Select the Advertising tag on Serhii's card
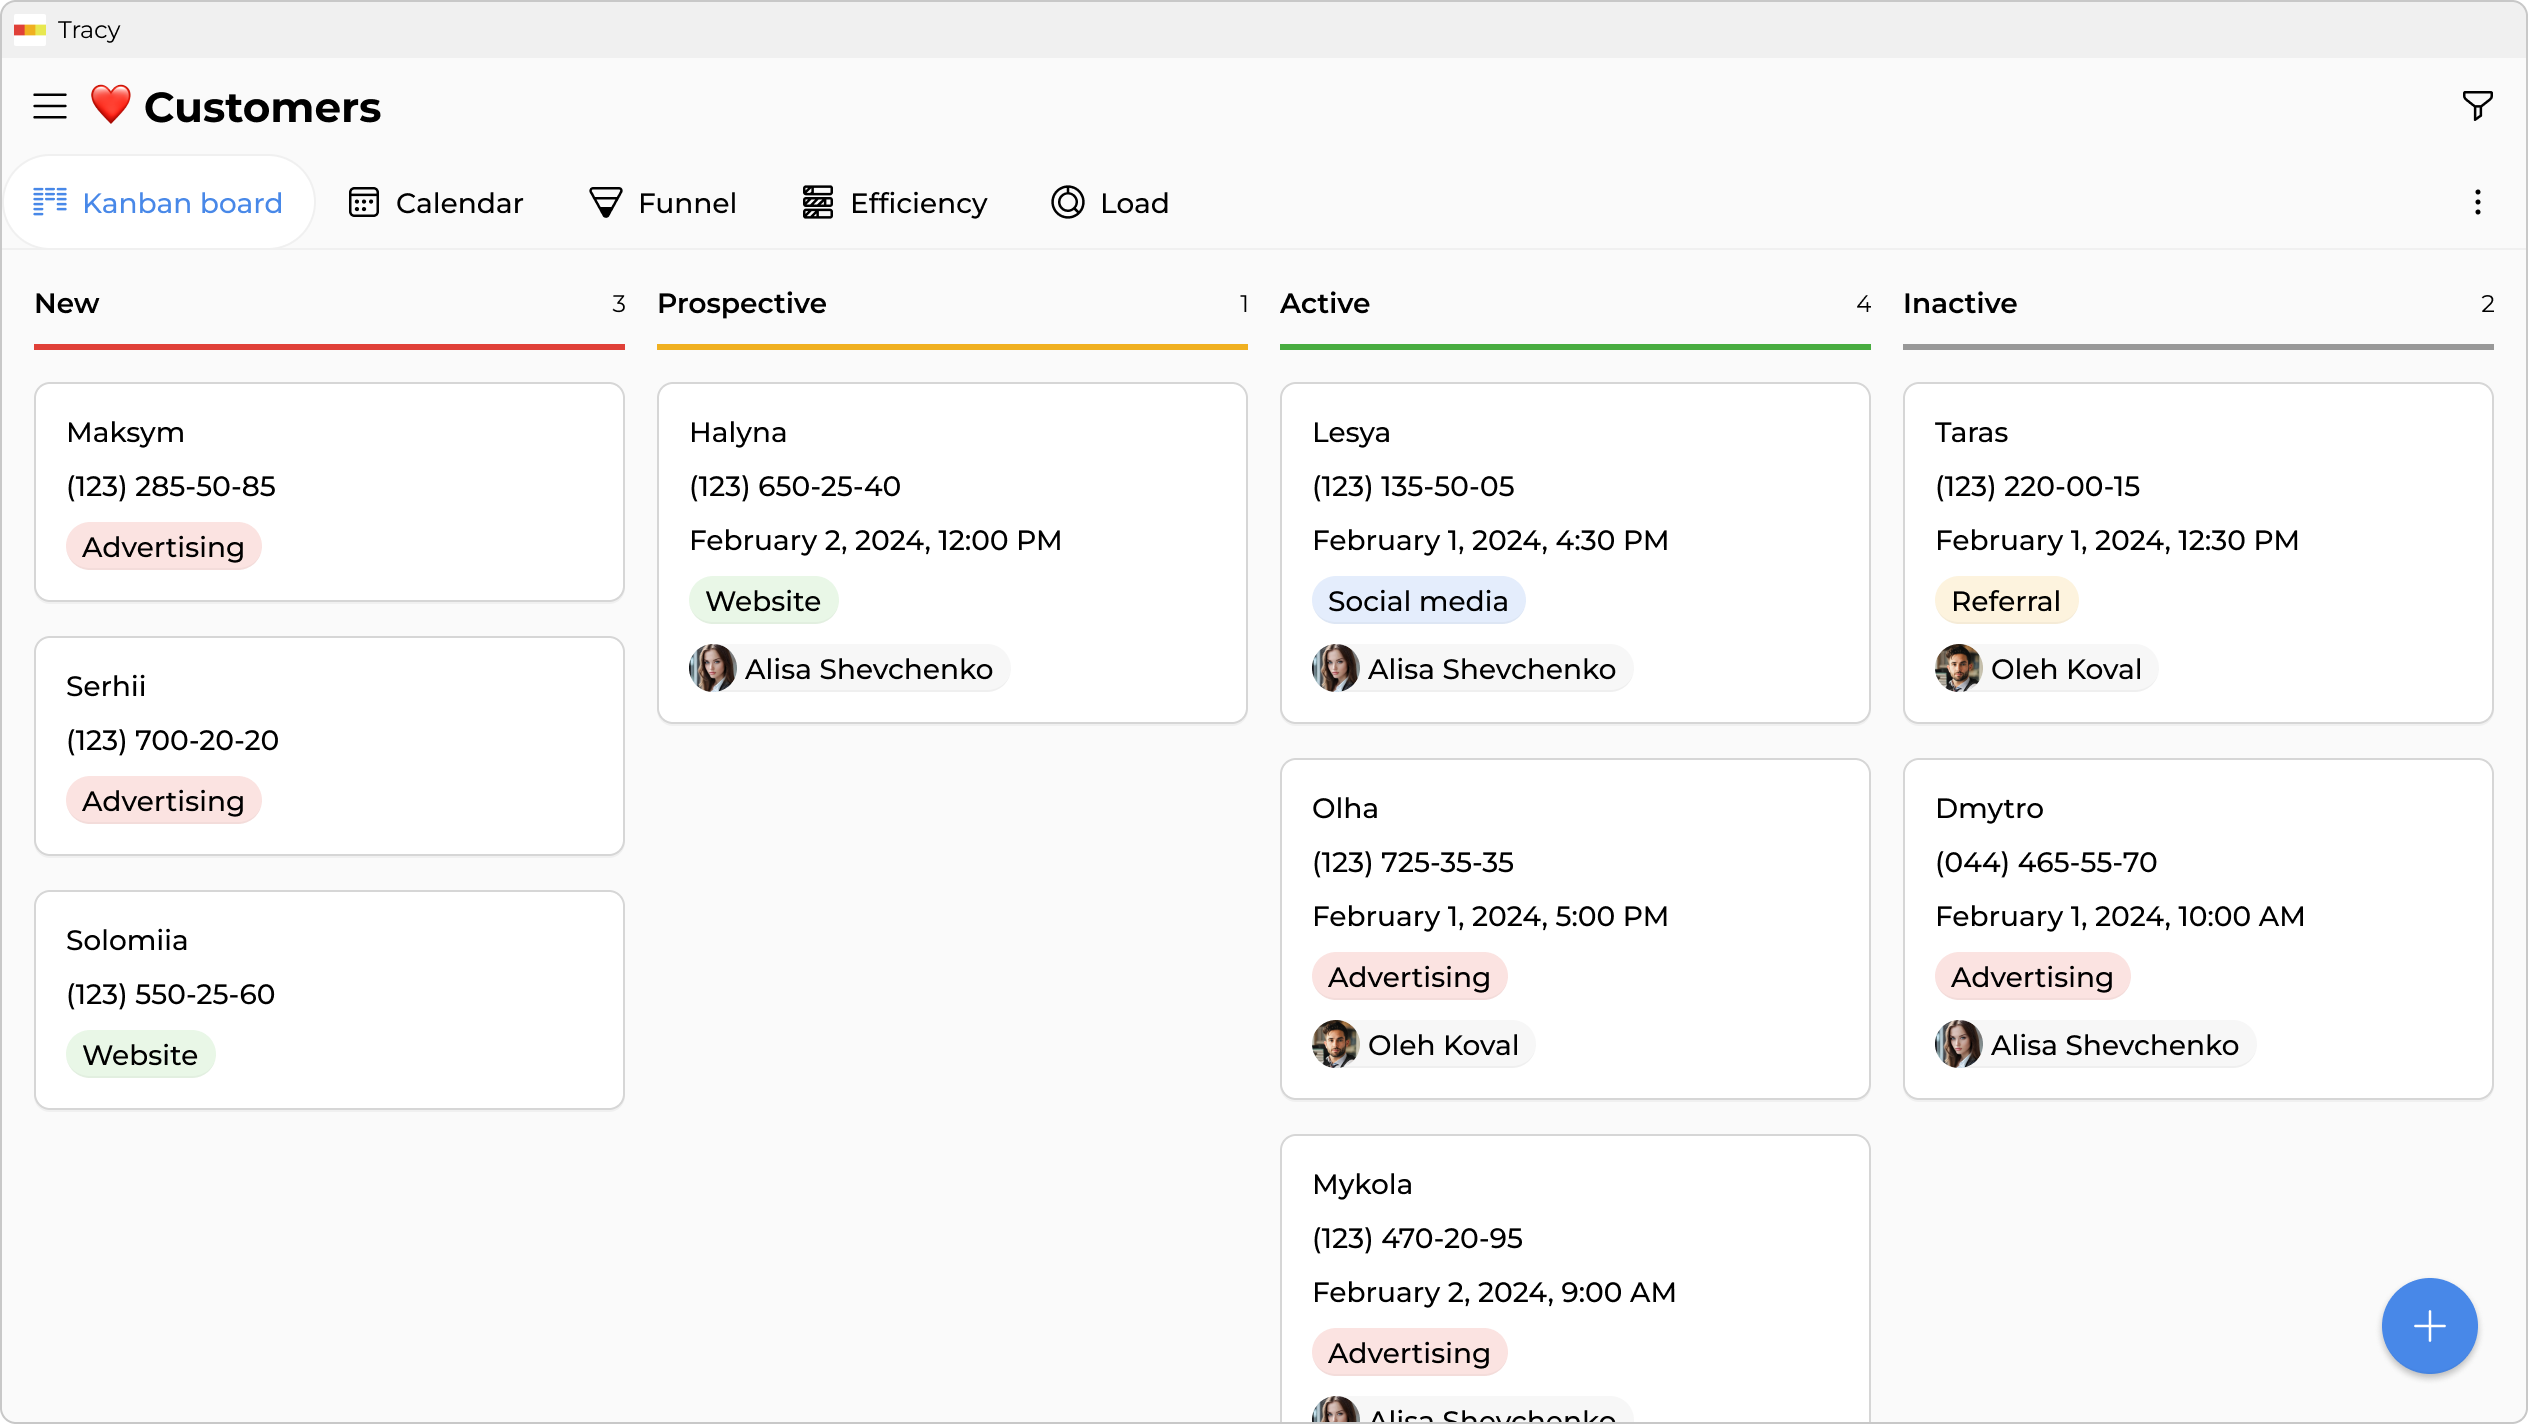Screen dimensions: 2528x1424 [163, 800]
